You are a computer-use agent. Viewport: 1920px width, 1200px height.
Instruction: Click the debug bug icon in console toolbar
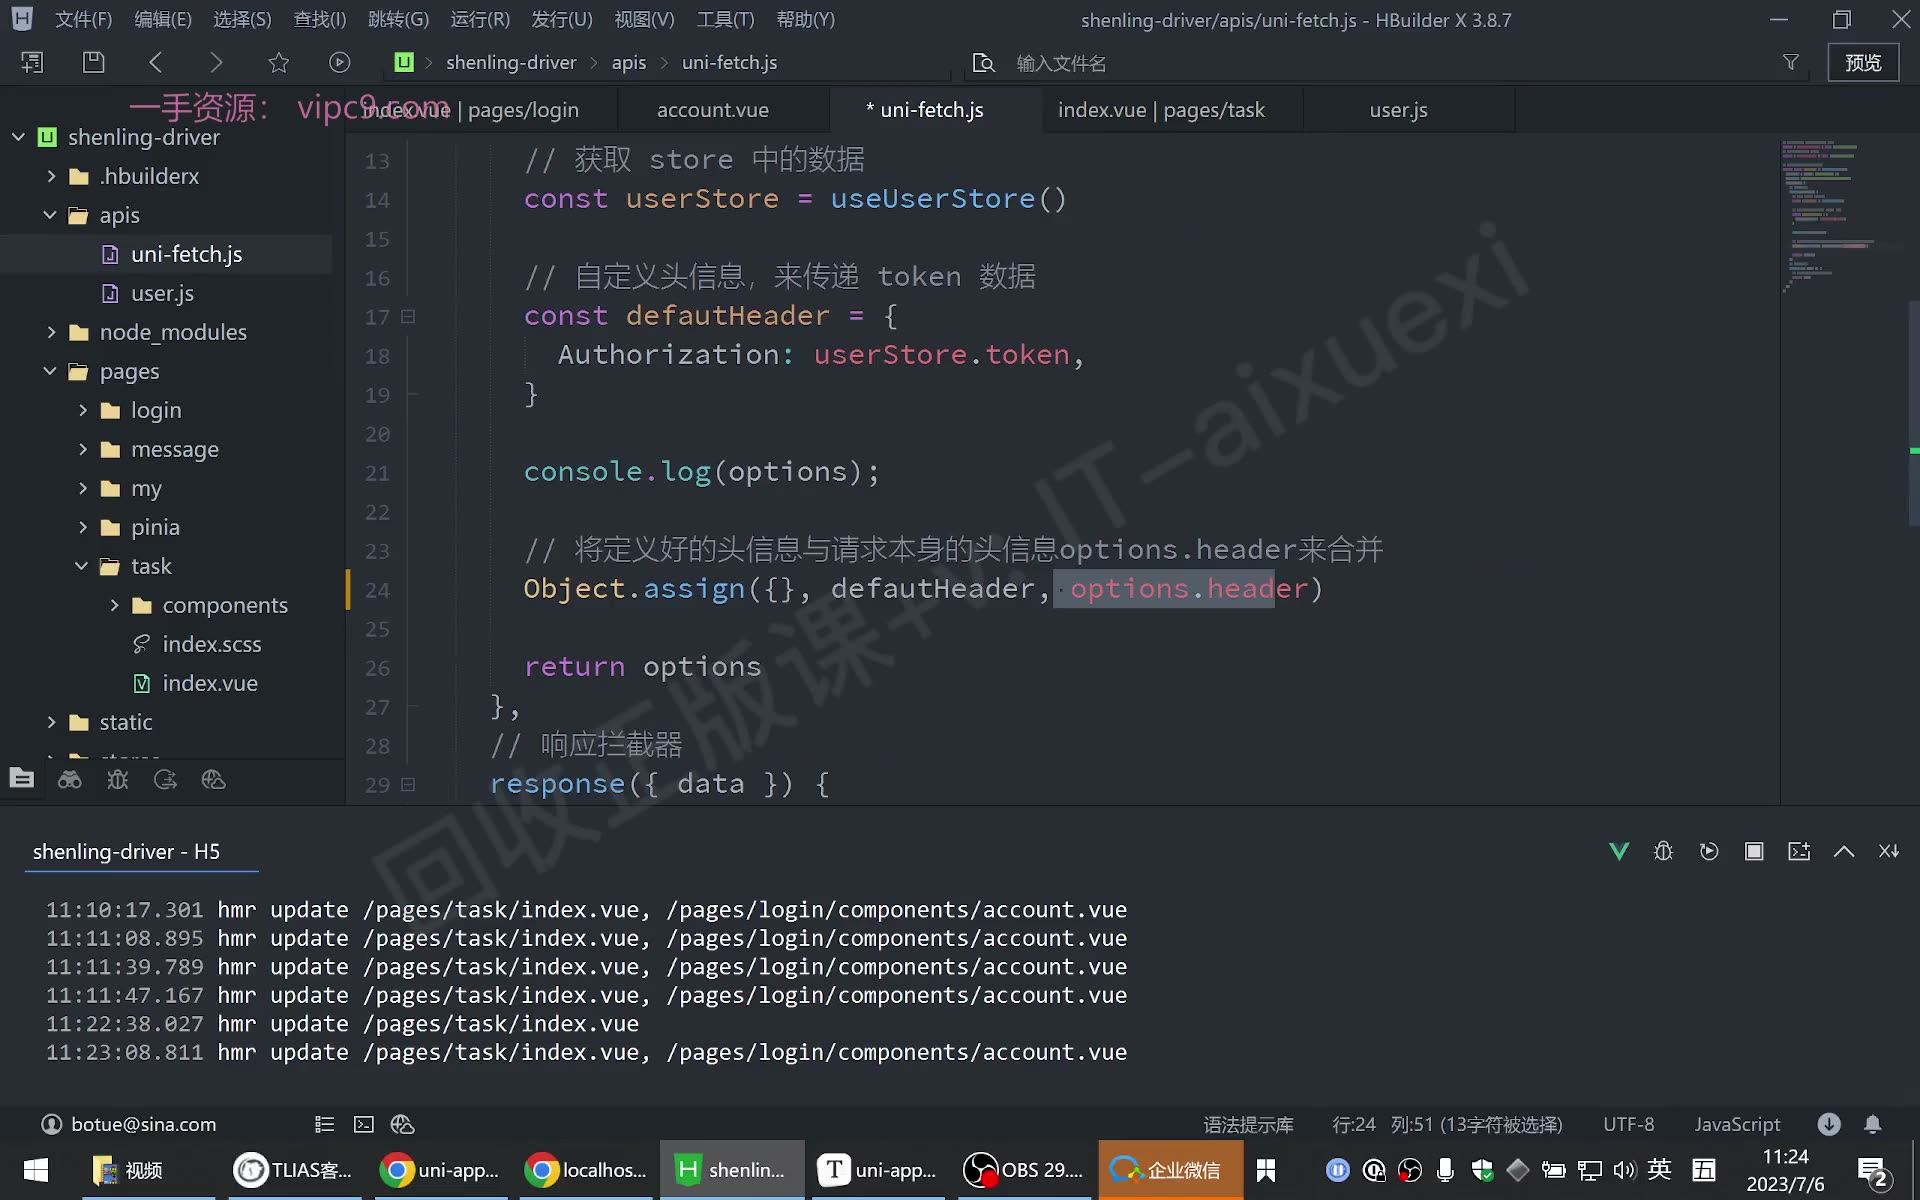1663,851
